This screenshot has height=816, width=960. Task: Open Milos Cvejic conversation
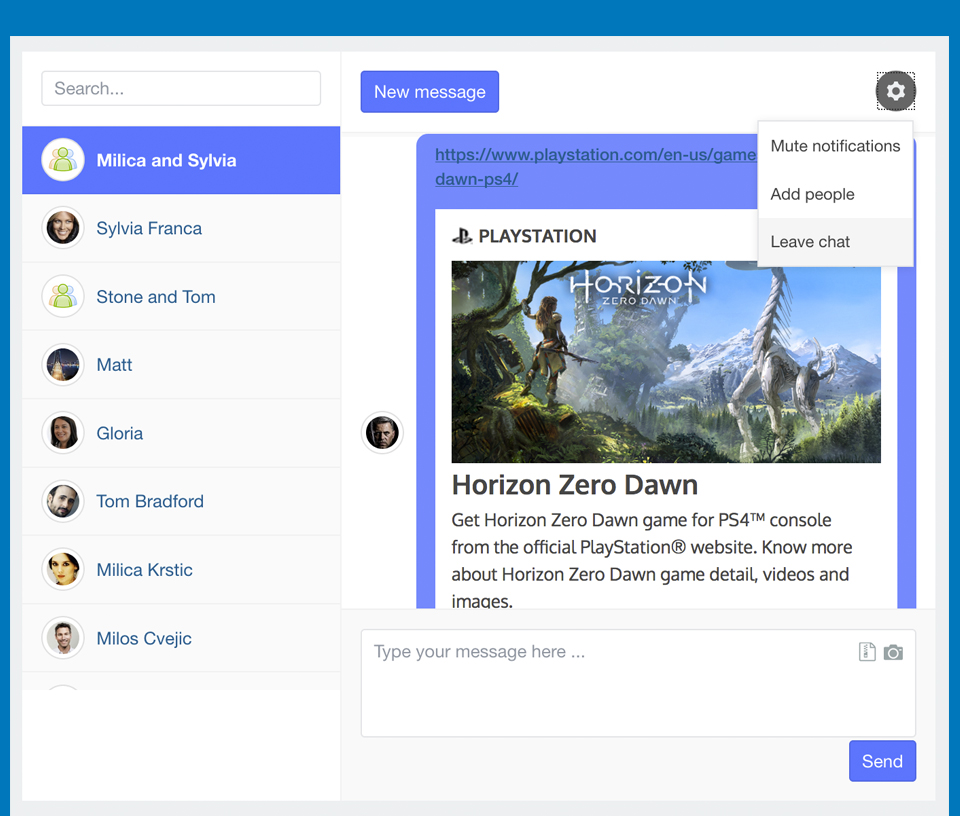181,638
